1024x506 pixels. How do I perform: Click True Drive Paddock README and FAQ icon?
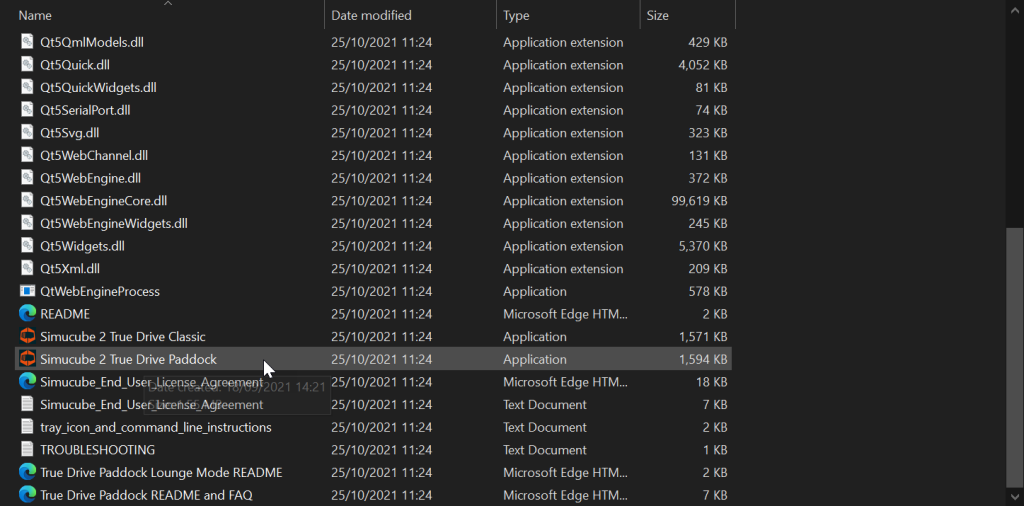tap(27, 495)
